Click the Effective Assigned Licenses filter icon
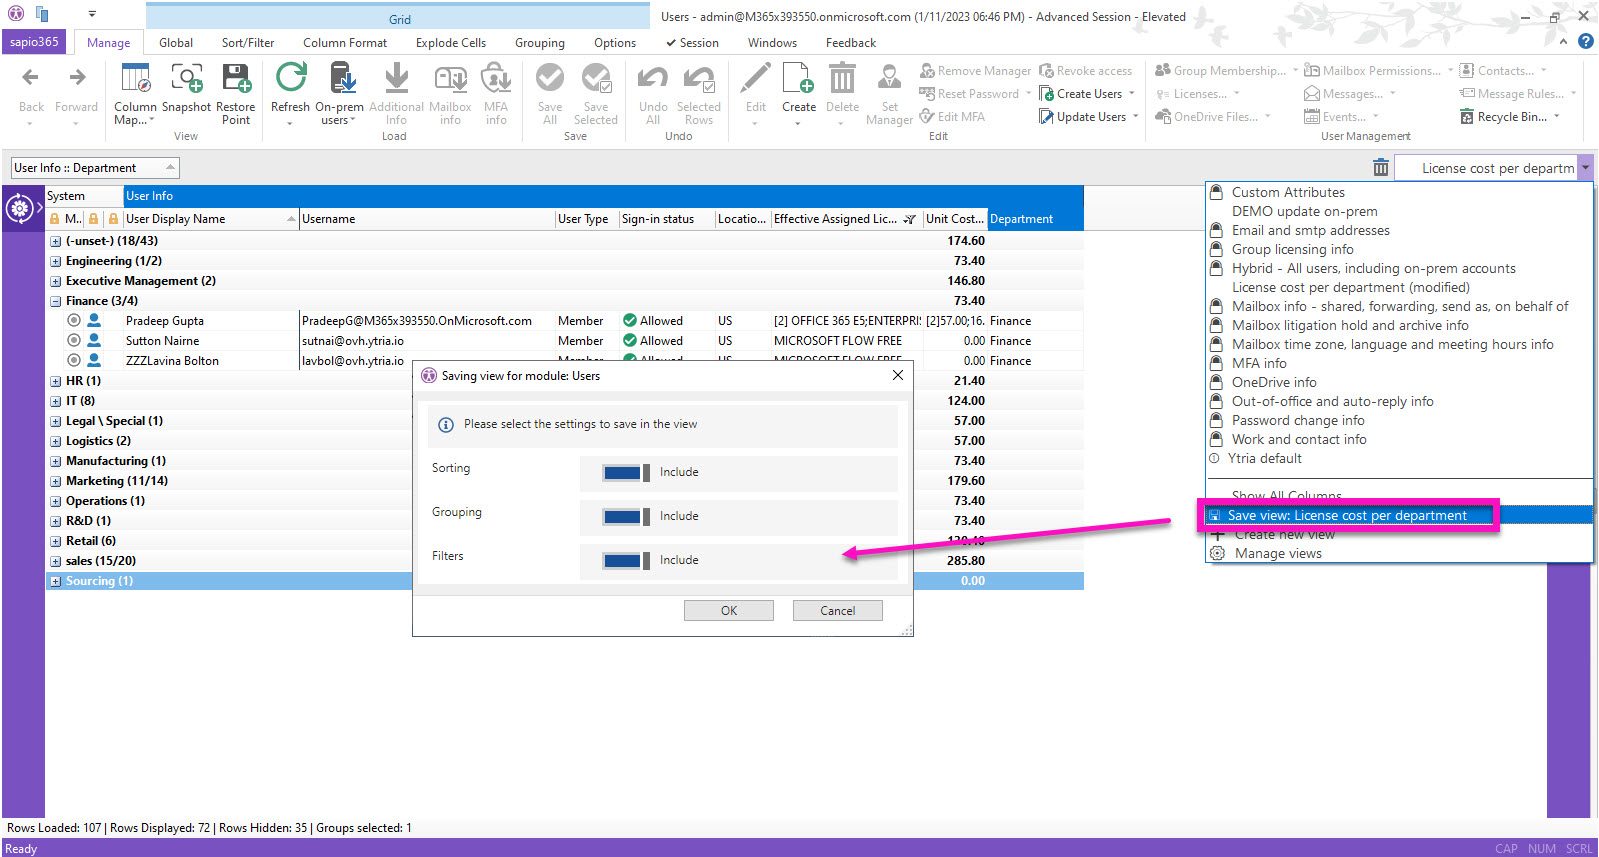Screen dimensions: 1599x857 click(909, 219)
